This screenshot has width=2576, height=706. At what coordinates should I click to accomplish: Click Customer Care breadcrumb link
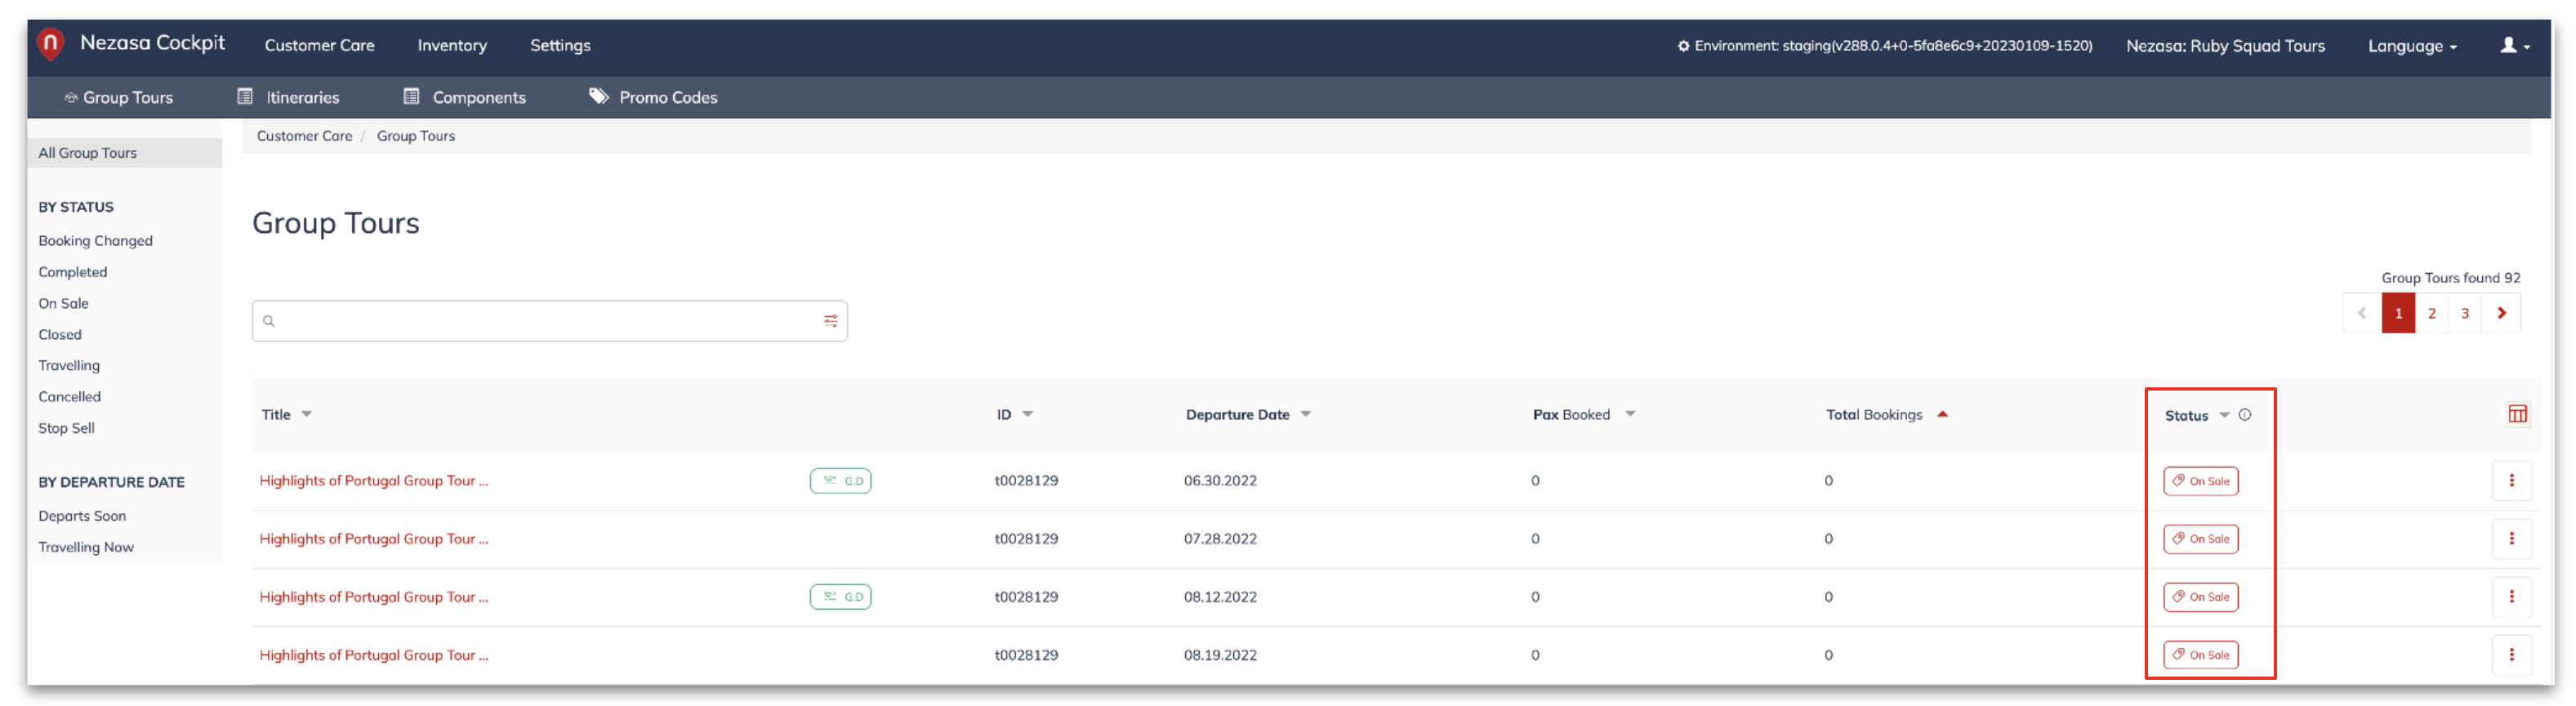[305, 136]
